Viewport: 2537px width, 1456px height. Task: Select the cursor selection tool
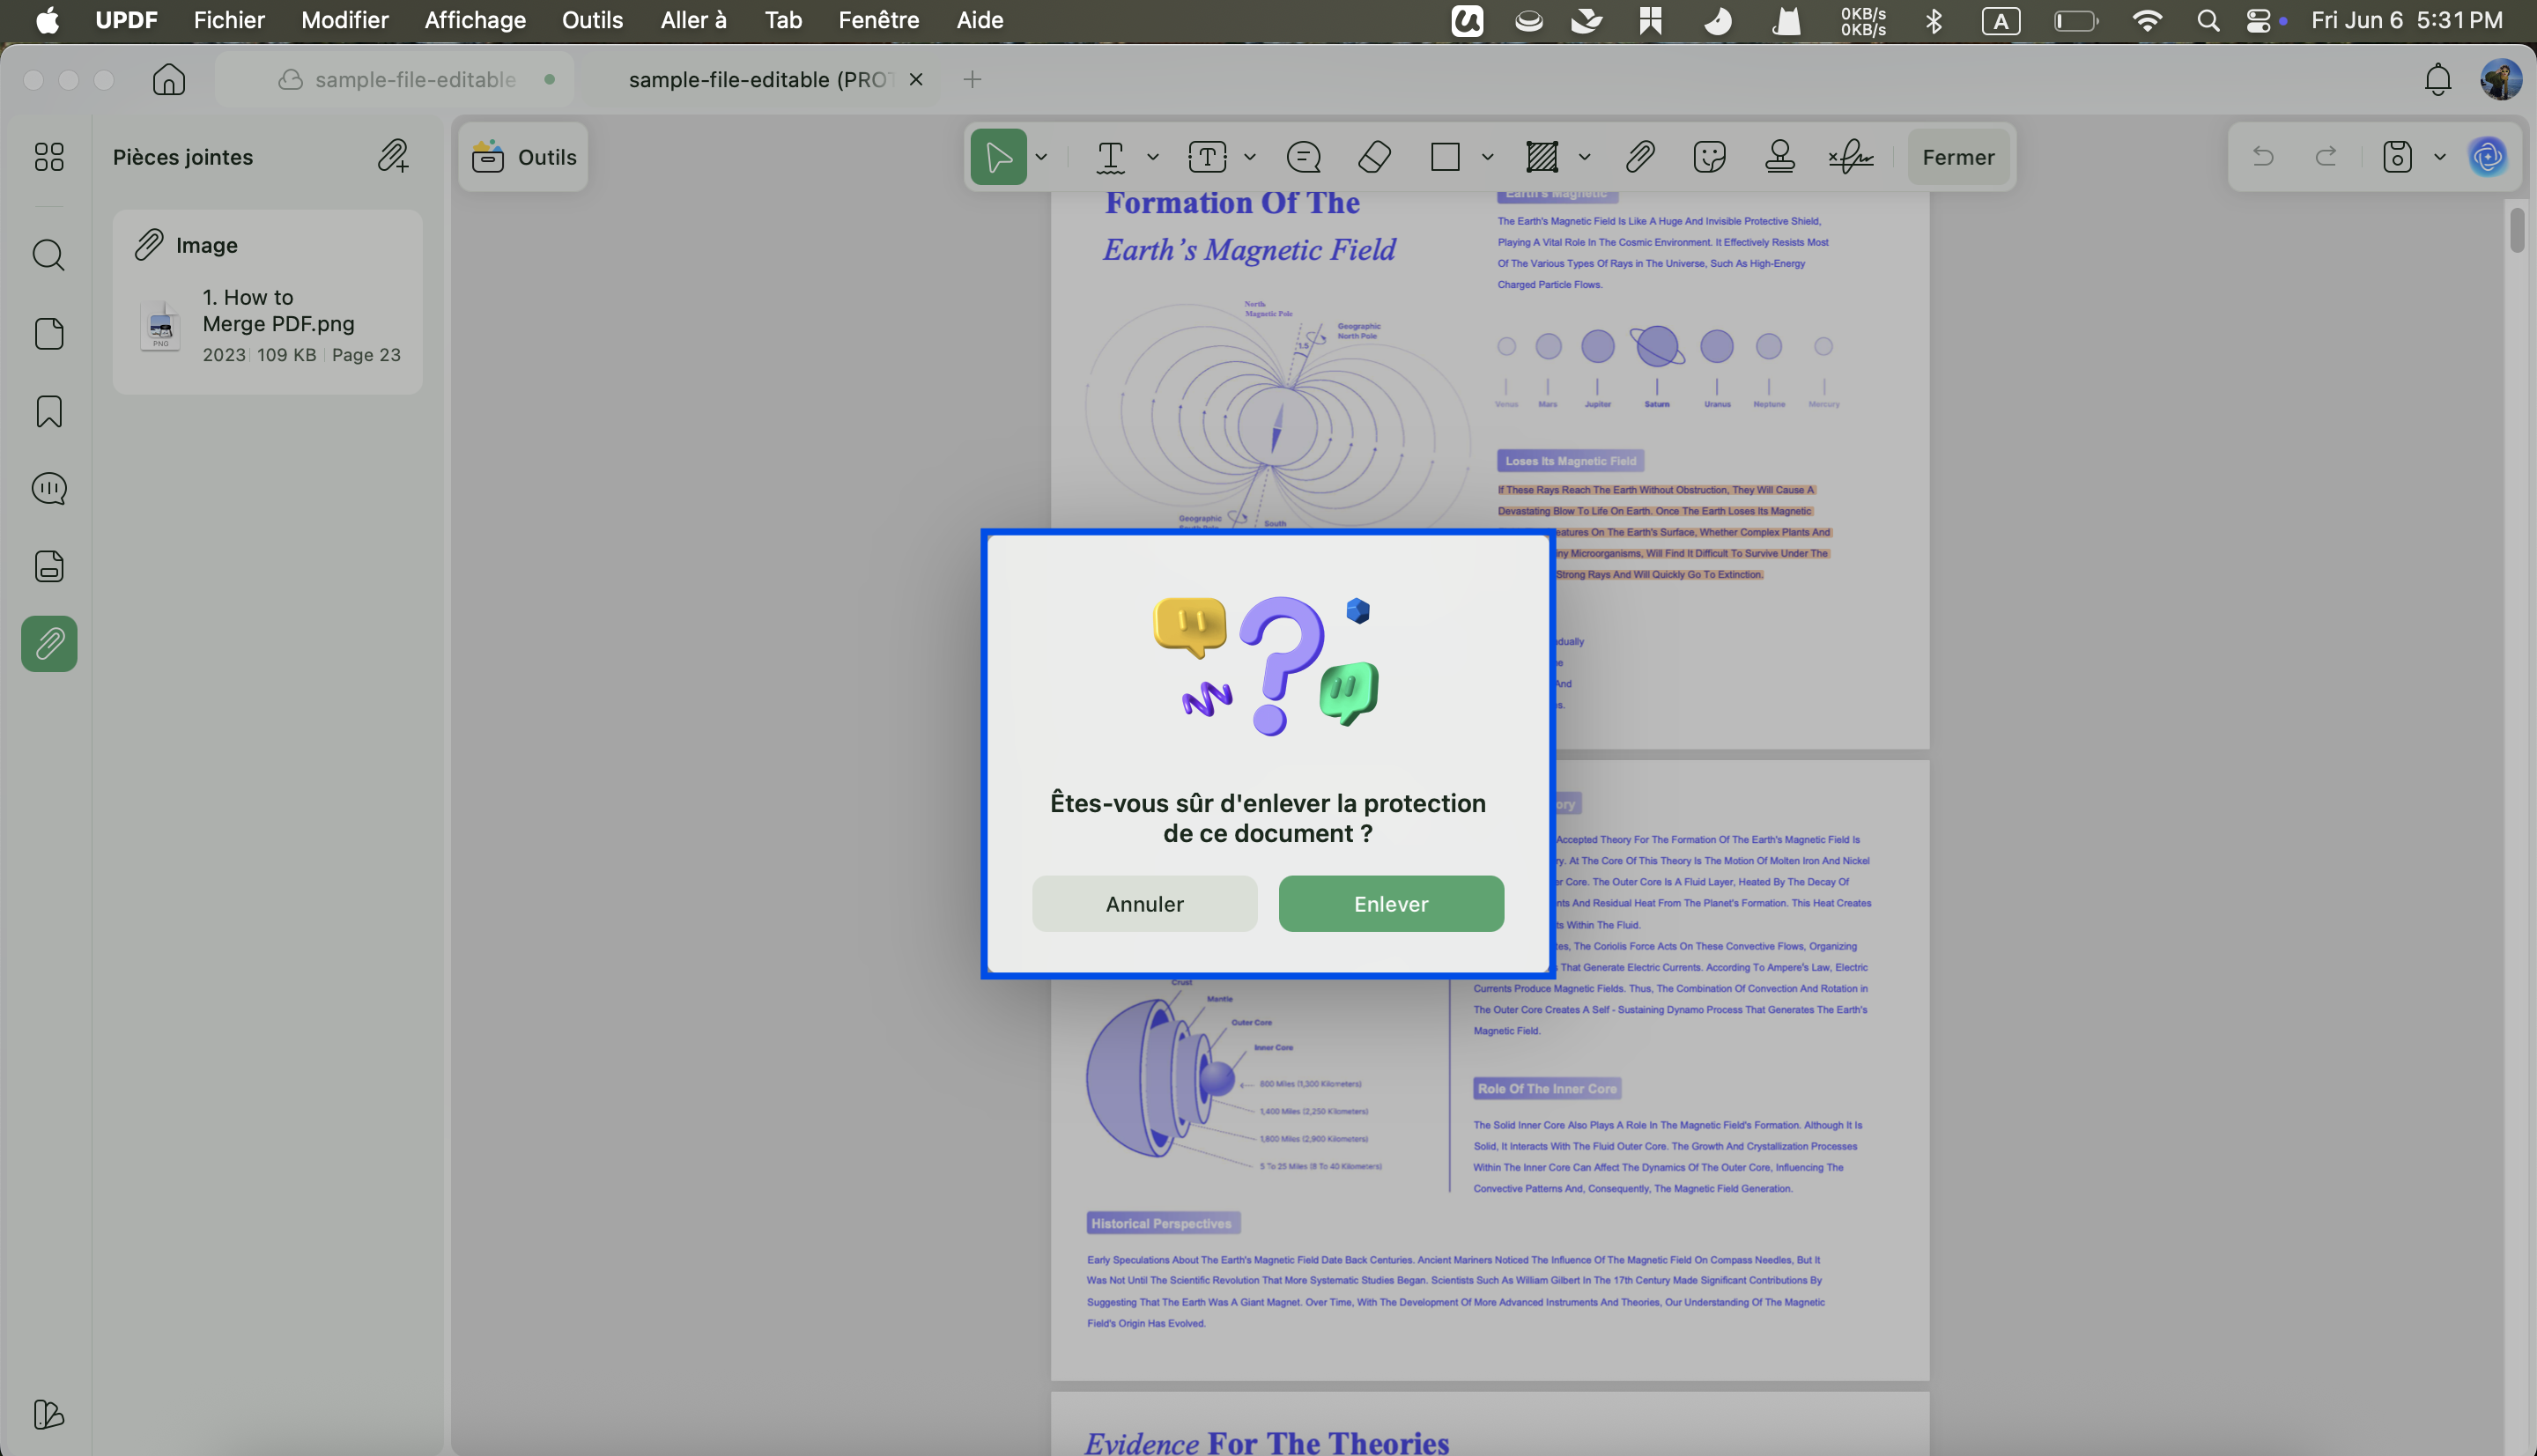tap(998, 157)
